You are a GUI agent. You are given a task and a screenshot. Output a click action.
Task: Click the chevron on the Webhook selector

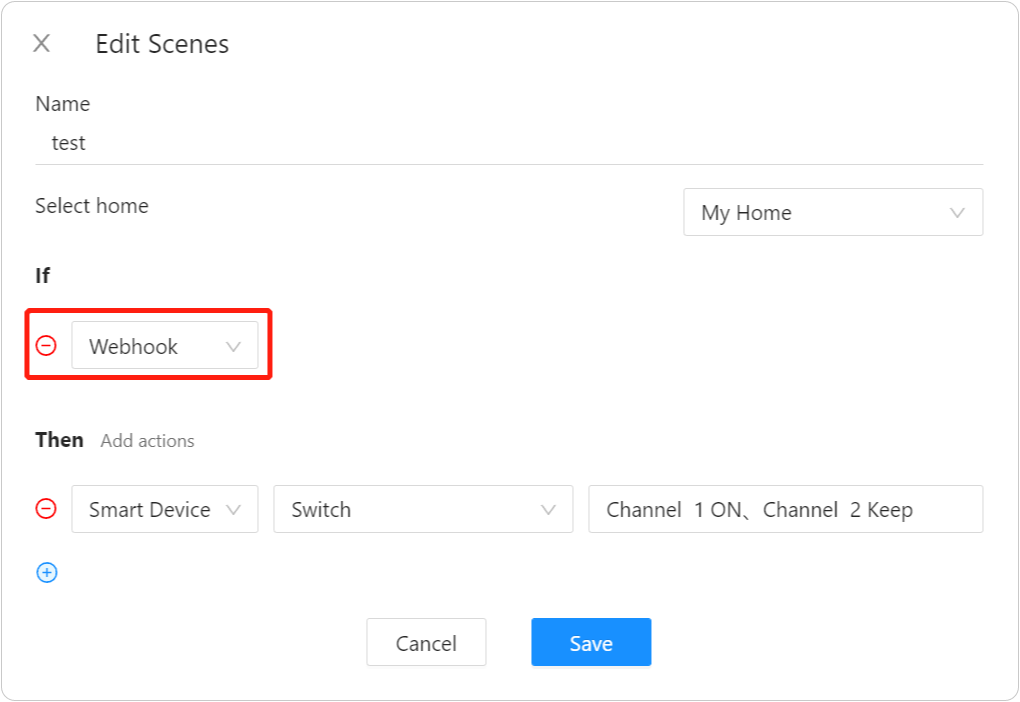click(x=233, y=345)
